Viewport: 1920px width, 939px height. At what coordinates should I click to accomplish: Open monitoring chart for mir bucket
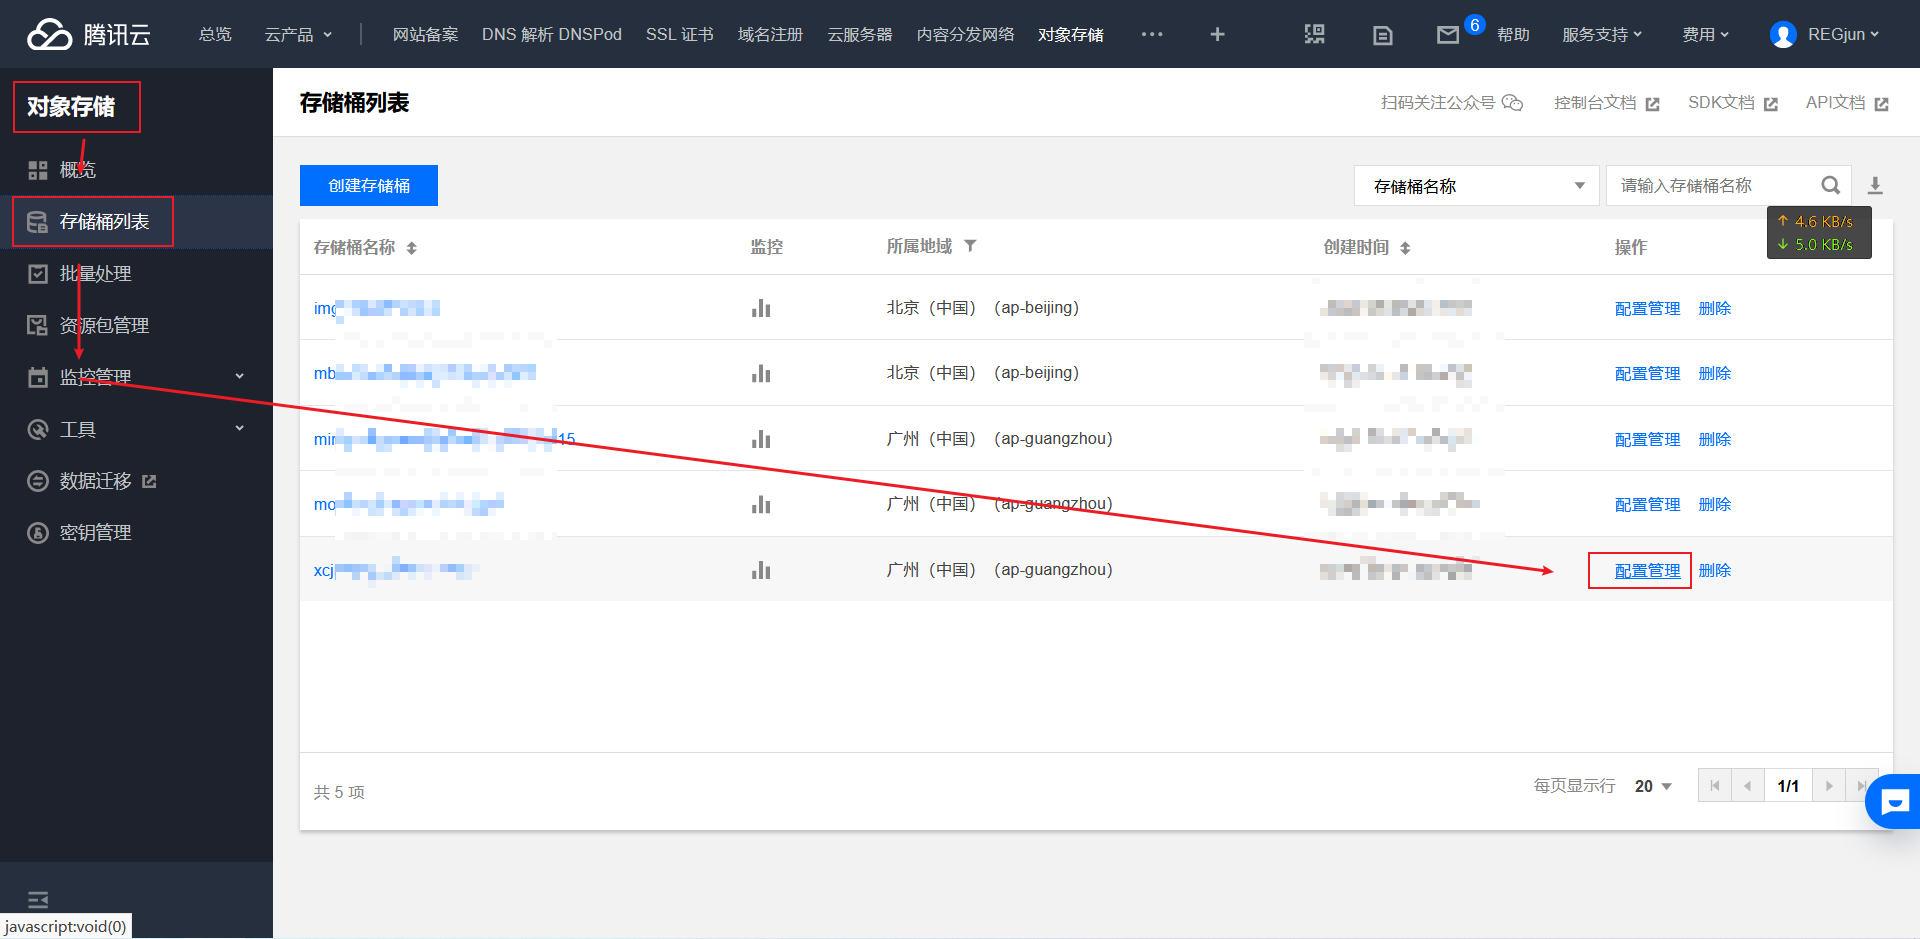pyautogui.click(x=761, y=439)
